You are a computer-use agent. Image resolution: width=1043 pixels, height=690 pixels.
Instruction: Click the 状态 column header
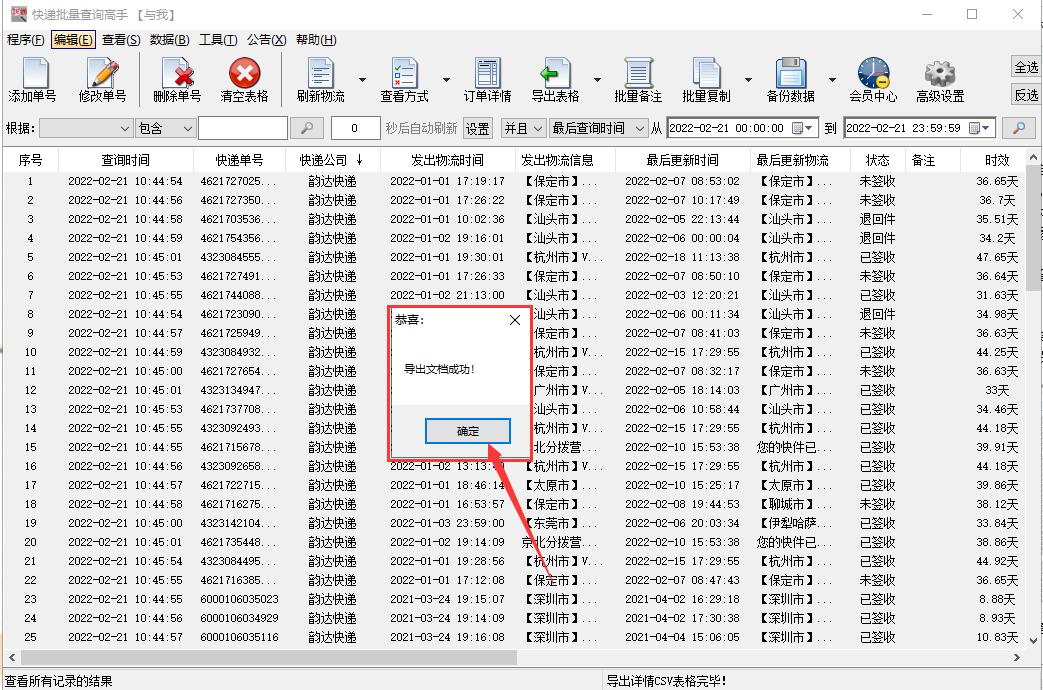click(877, 160)
